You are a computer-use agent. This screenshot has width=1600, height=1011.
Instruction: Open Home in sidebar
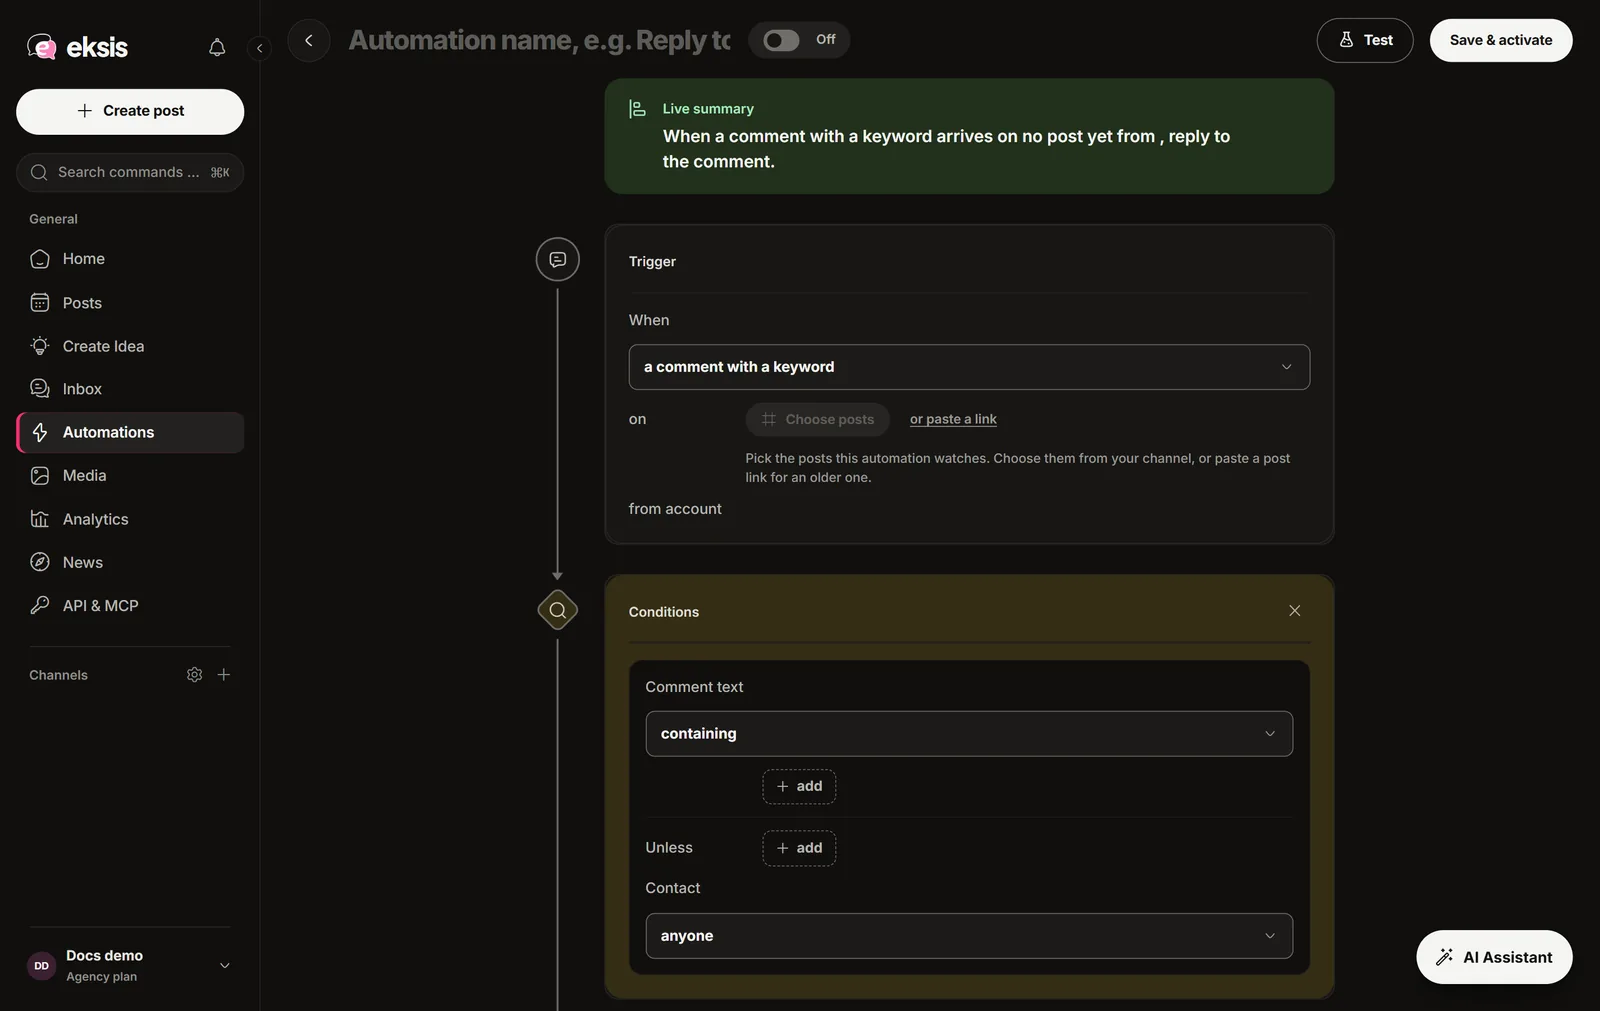130,259
